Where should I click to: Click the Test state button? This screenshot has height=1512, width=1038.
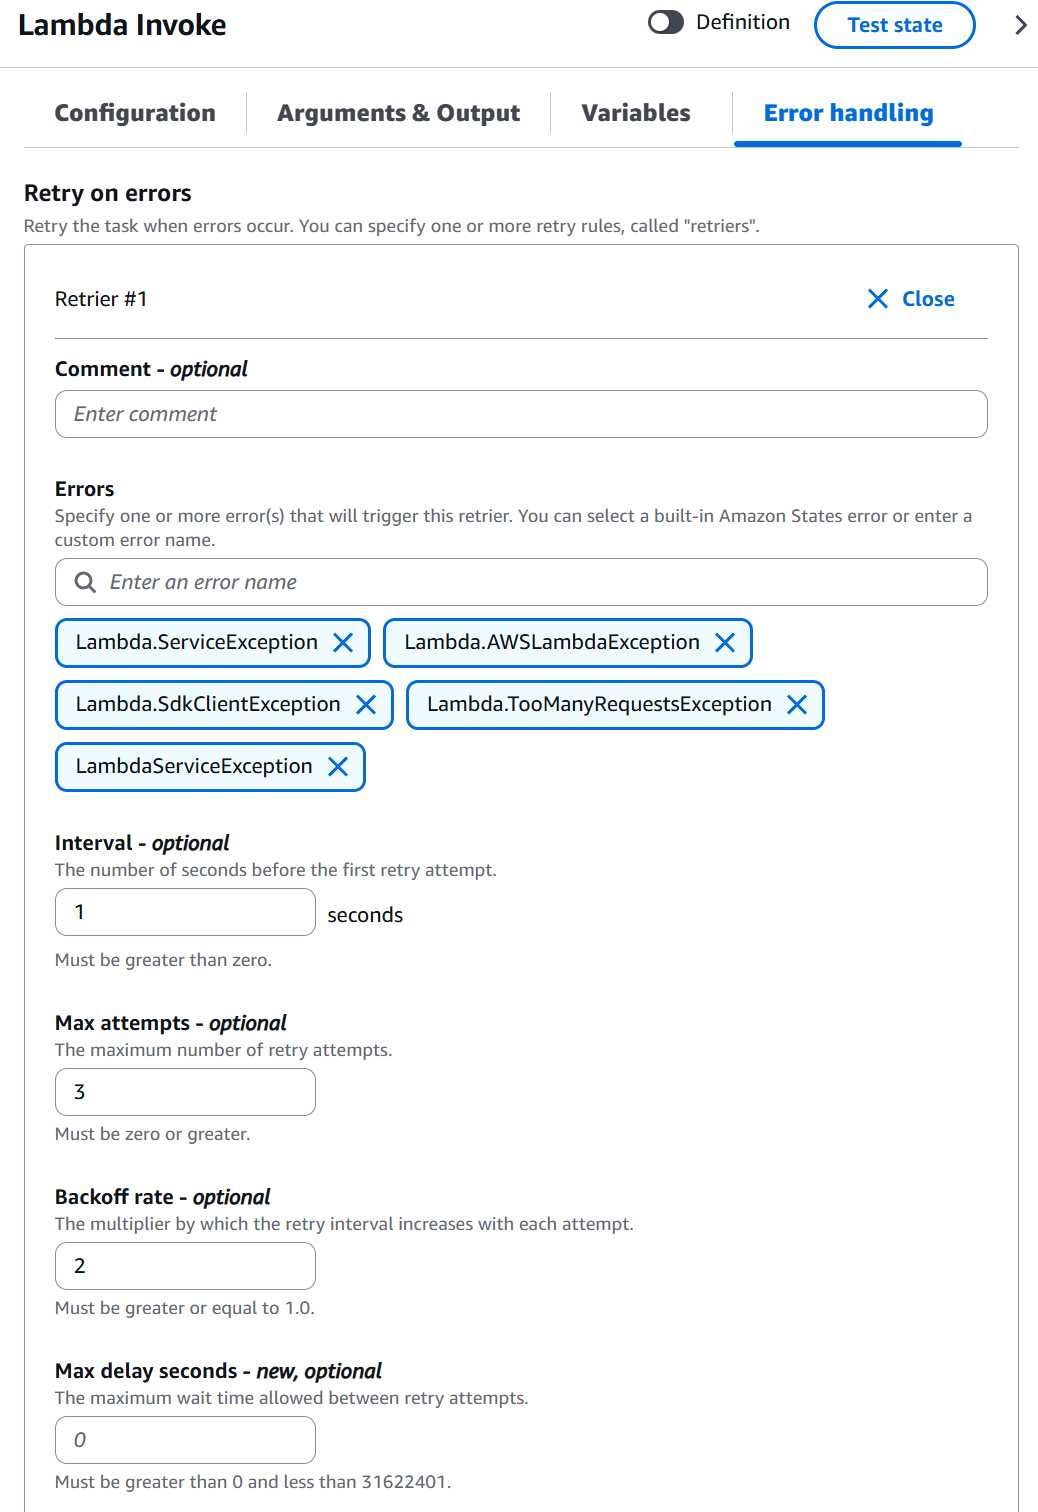click(893, 25)
